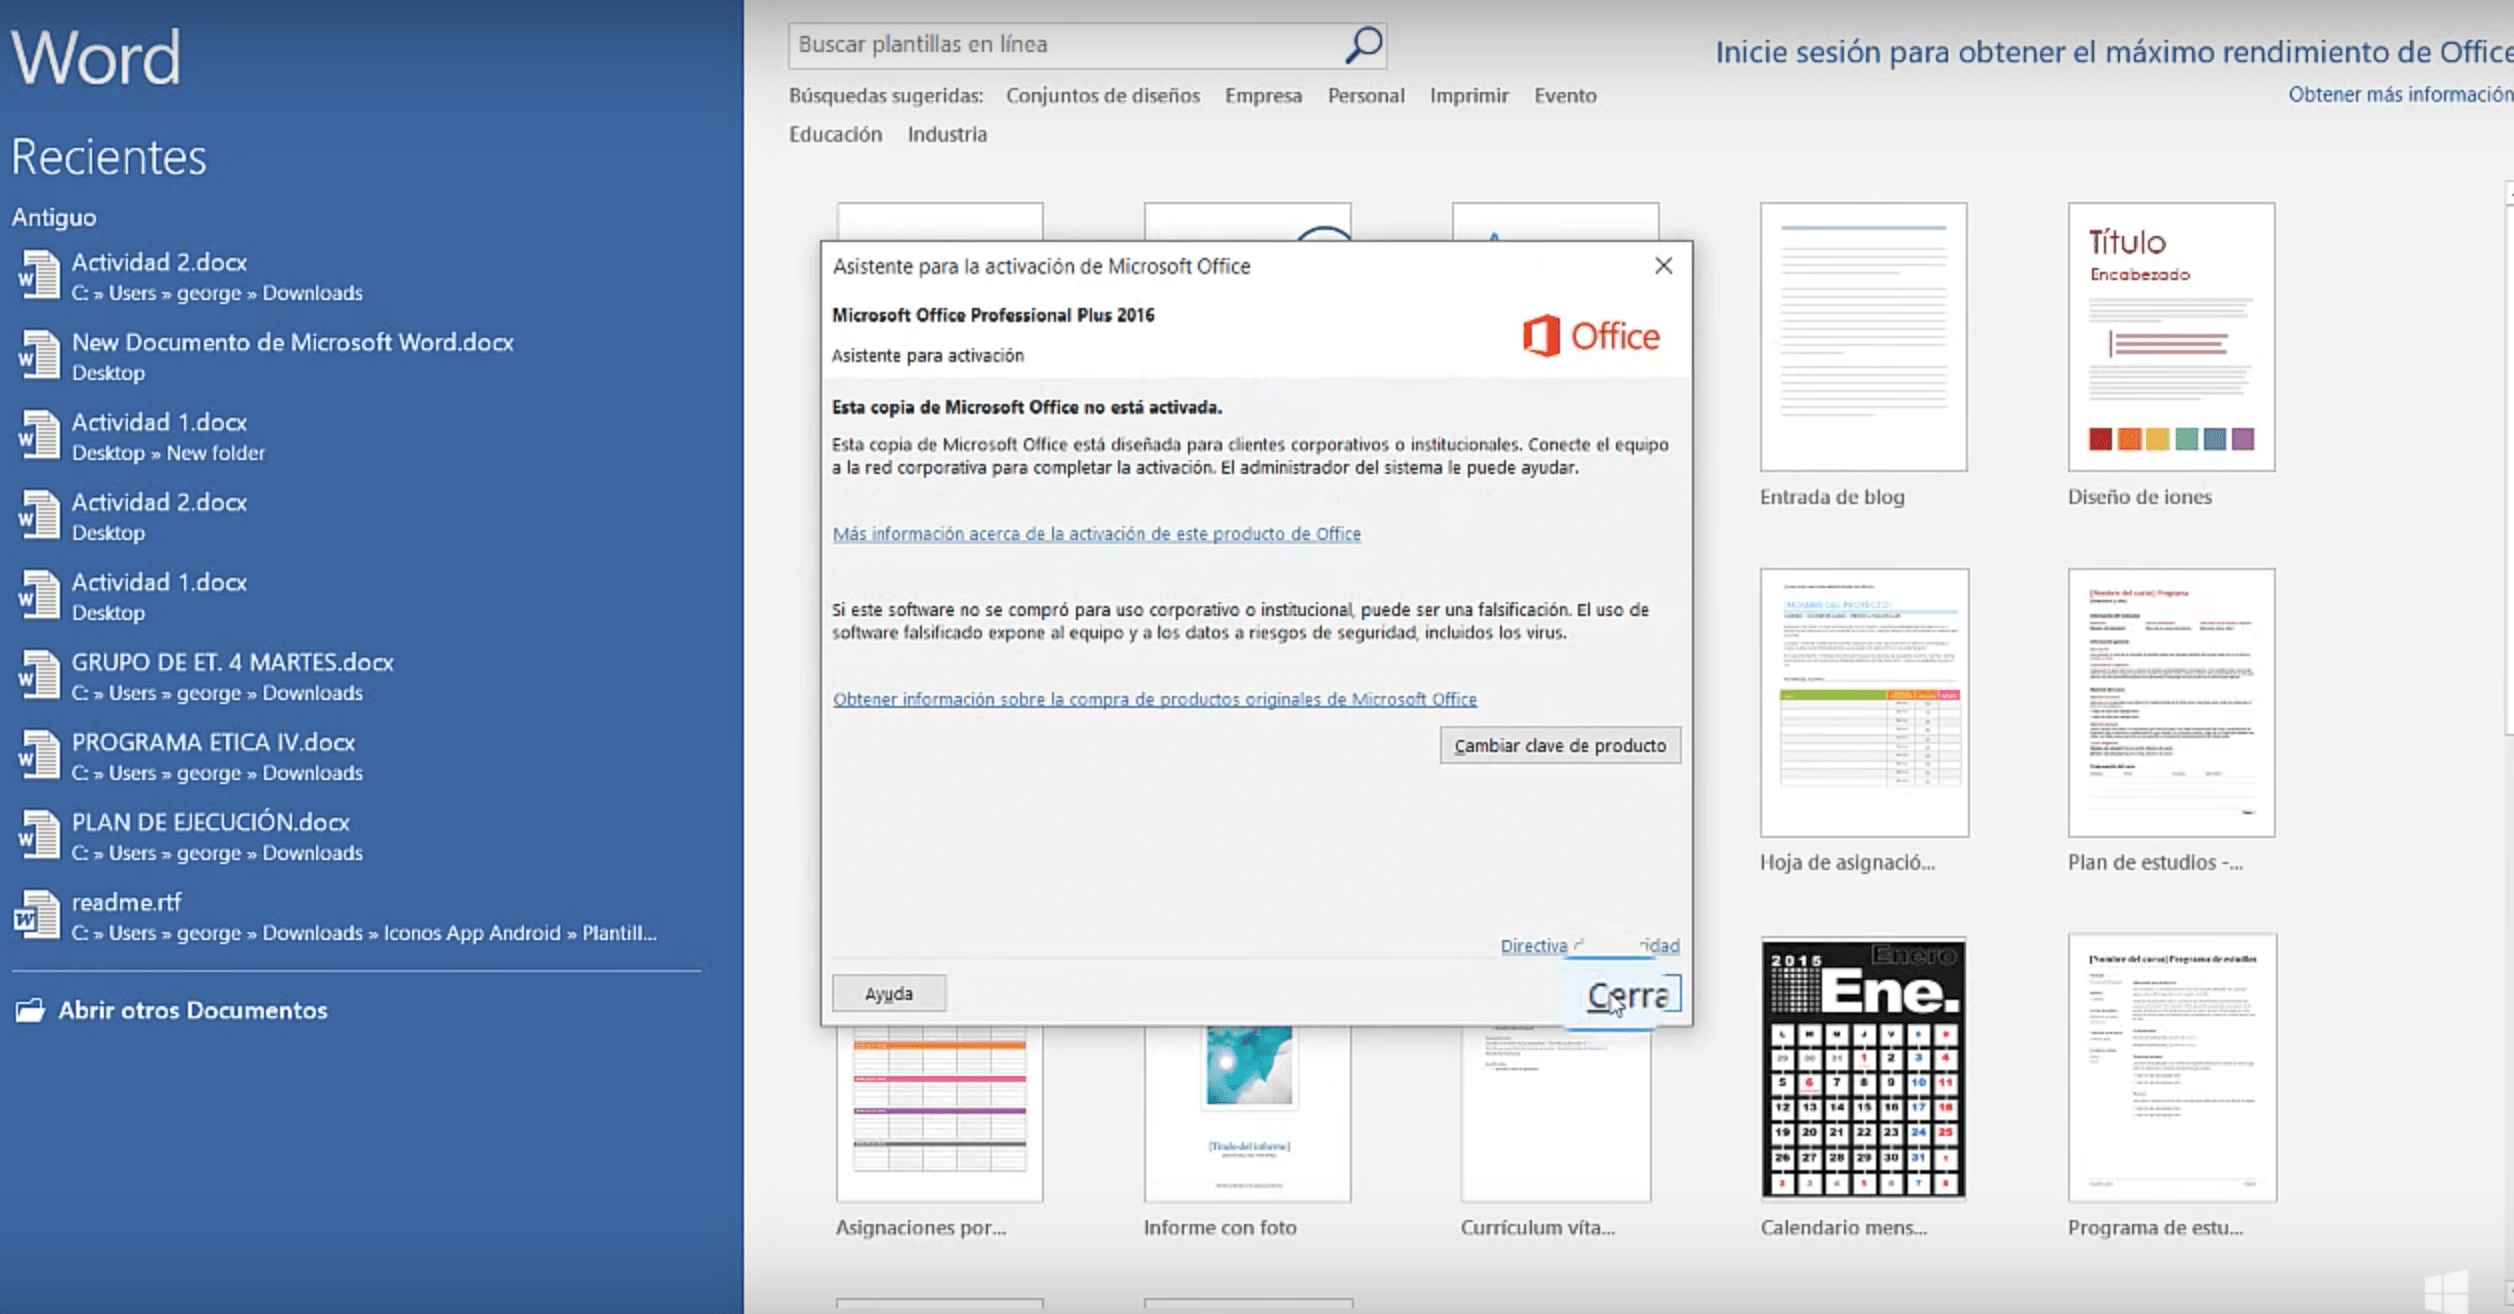Select the Entrada de blog template thumbnail
Viewport: 2514px width, 1314px height.
[1863, 337]
